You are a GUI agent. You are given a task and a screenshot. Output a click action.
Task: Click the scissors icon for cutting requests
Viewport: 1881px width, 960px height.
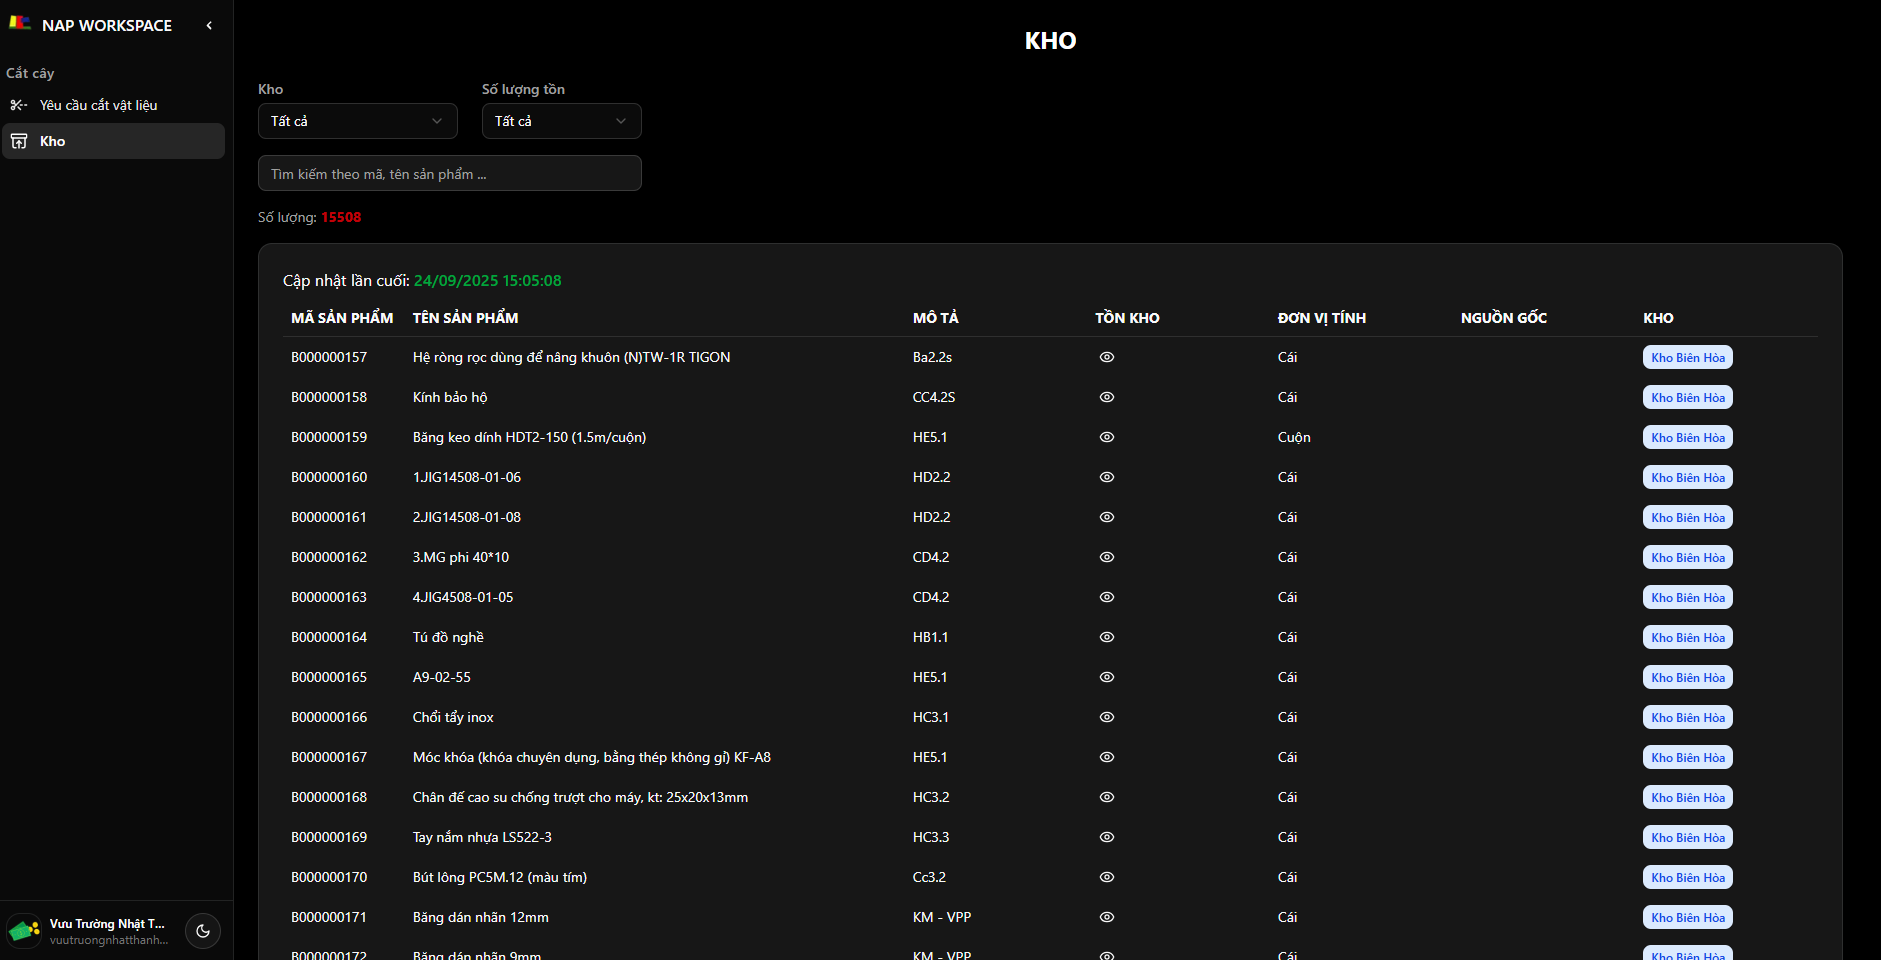click(x=18, y=105)
